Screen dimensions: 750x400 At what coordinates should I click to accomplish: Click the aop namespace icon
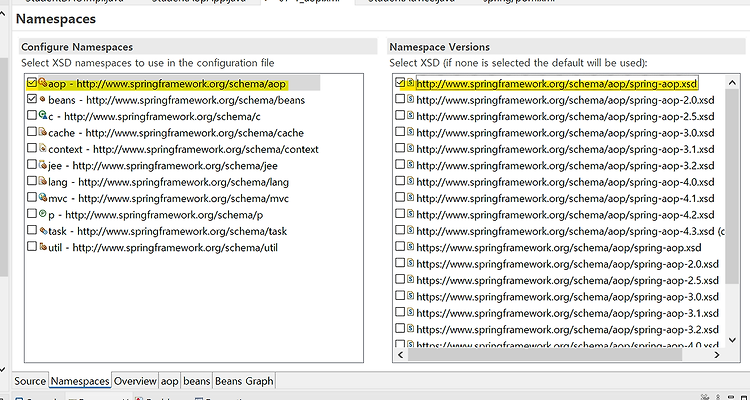point(43,83)
